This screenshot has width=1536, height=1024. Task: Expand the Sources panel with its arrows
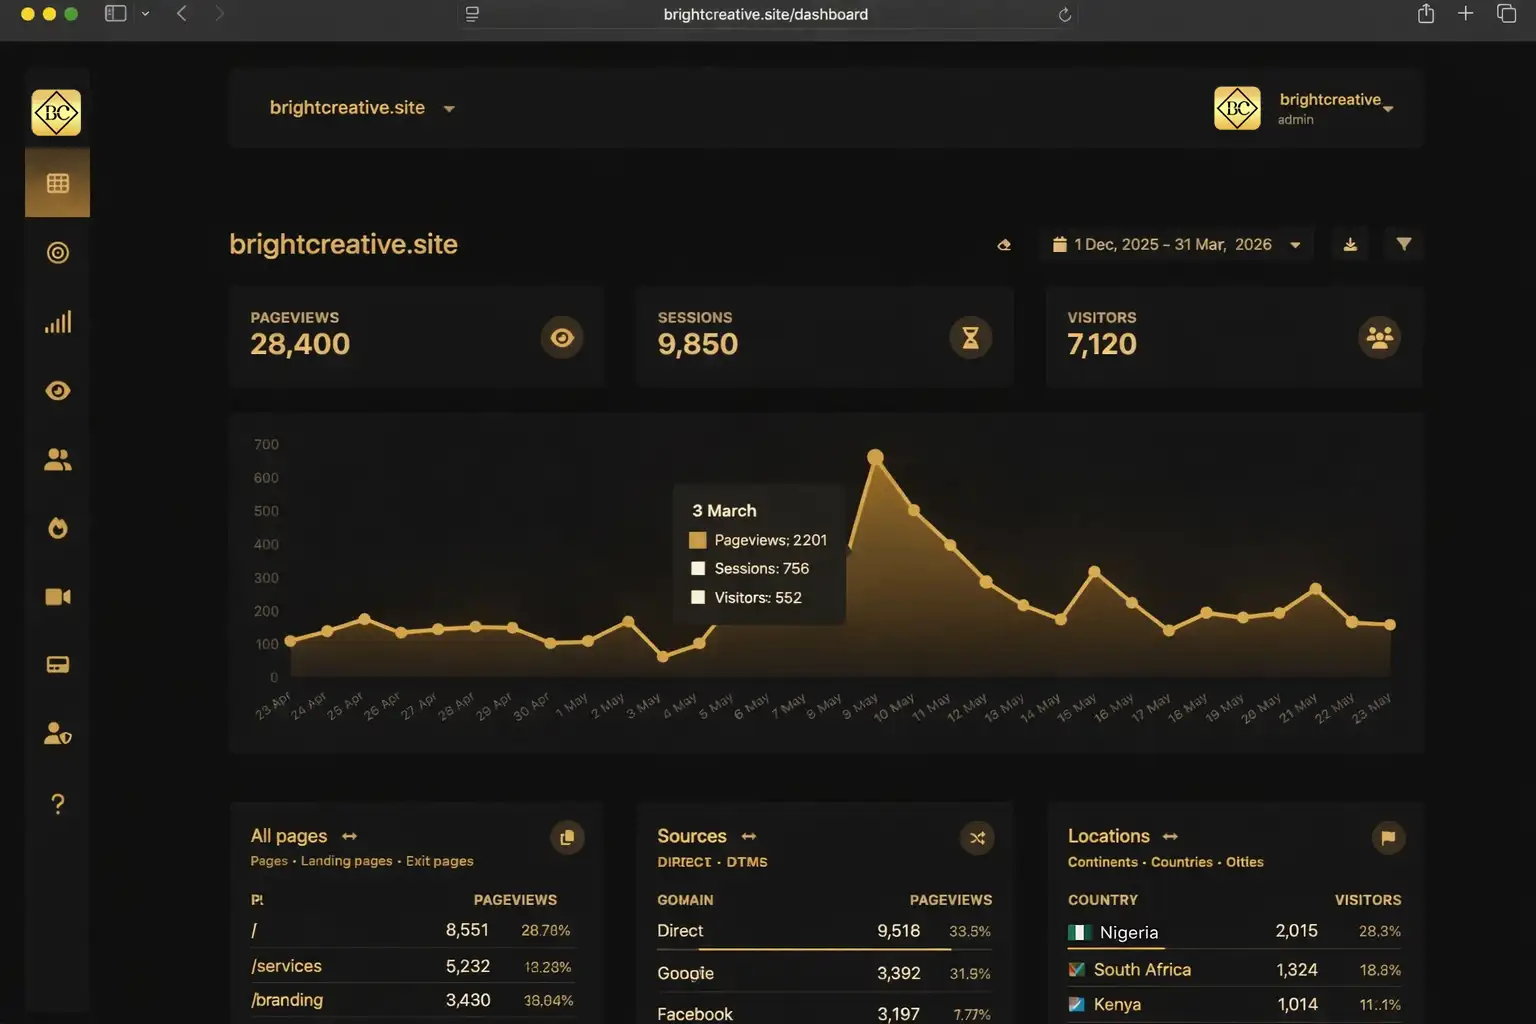749,836
